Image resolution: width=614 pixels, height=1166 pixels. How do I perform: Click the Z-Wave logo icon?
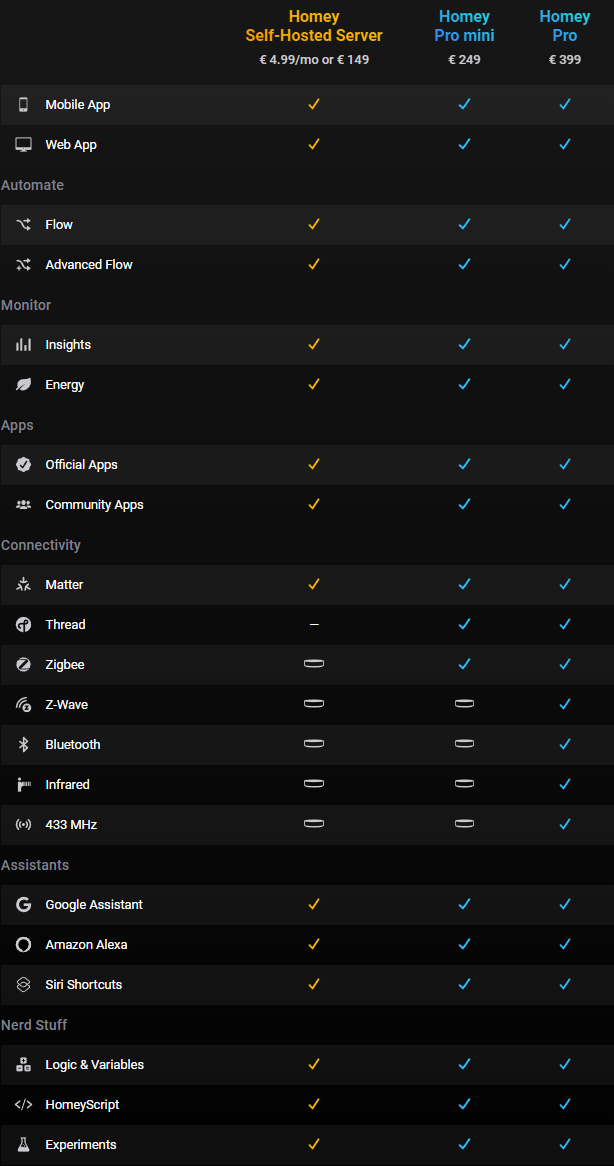tap(23, 705)
